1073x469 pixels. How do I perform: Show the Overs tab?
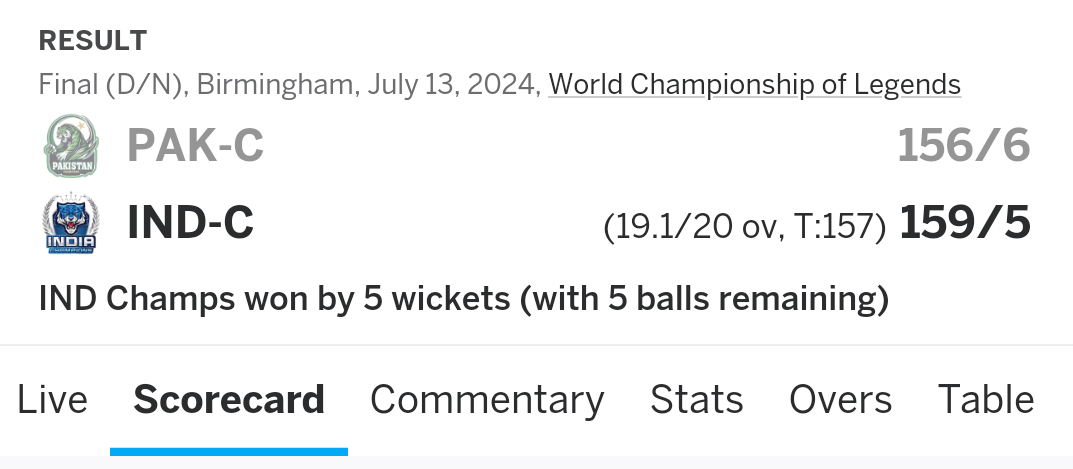(840, 400)
